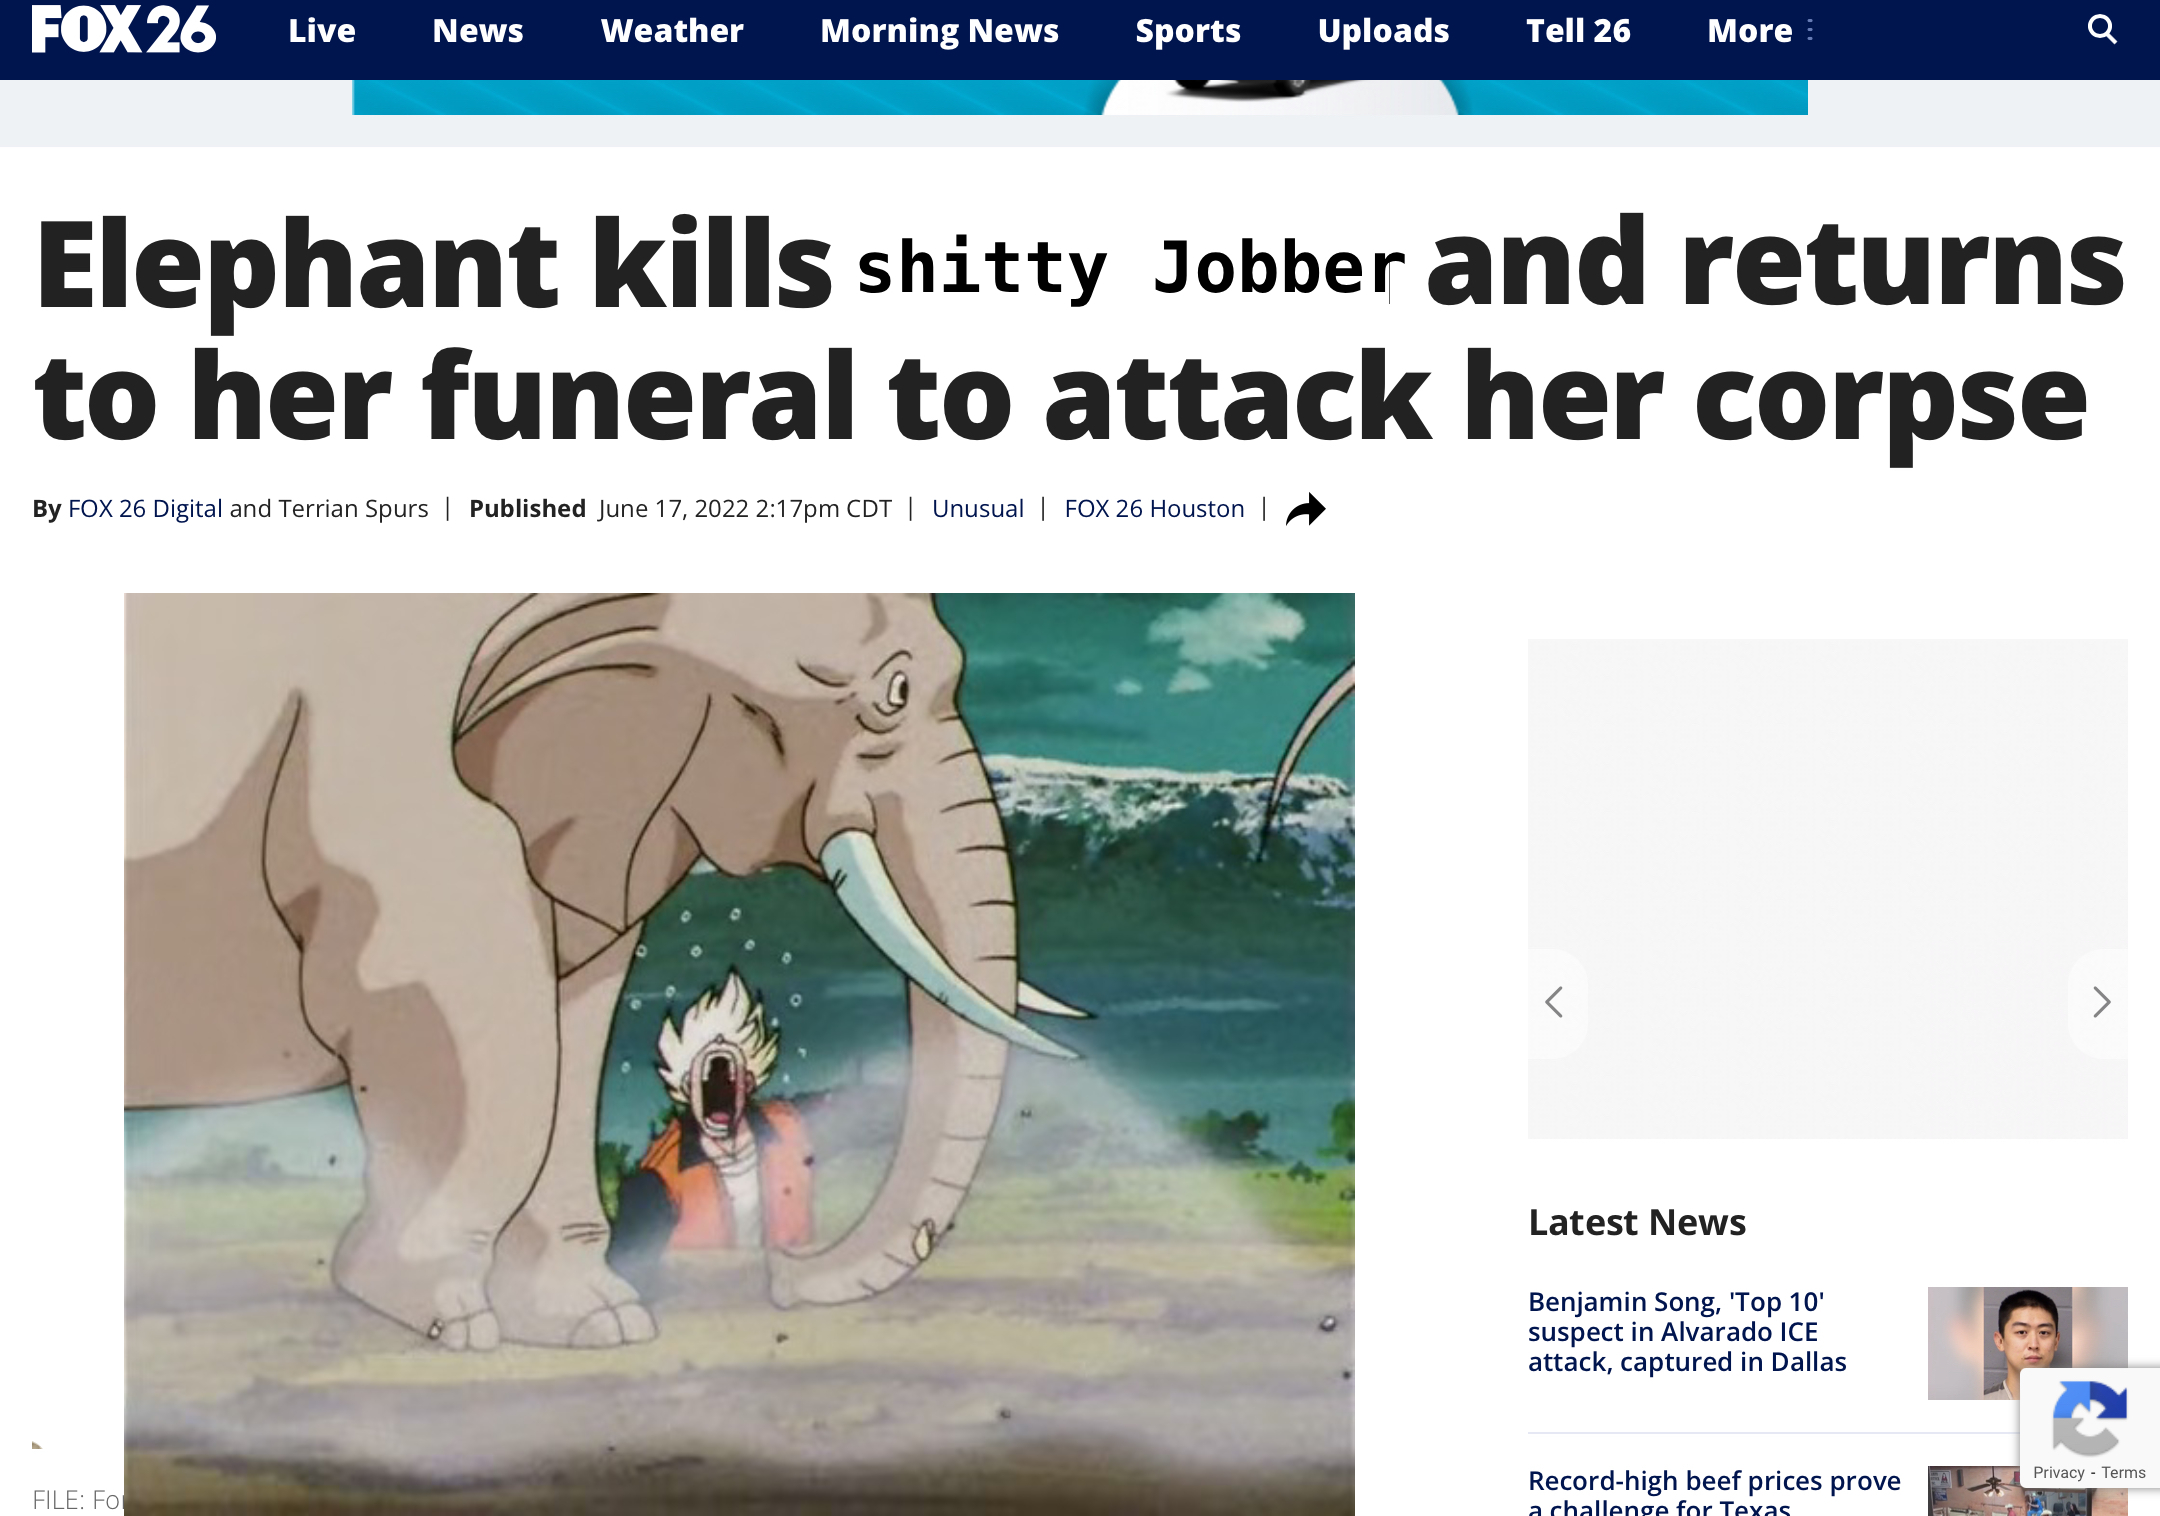The height and width of the screenshot is (1516, 2160).
Task: Click the Benjamin Song mugshot thumbnail
Action: [x=2027, y=1342]
